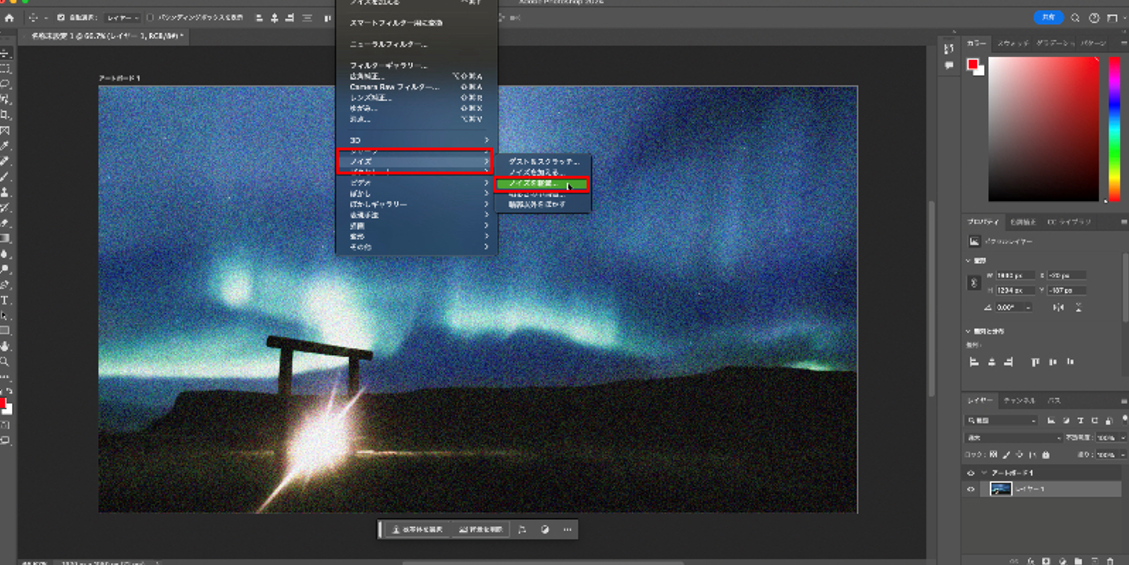The width and height of the screenshot is (1129, 565).
Task: Hide the レイヤー 1 layer via eye icon
Action: 971,489
